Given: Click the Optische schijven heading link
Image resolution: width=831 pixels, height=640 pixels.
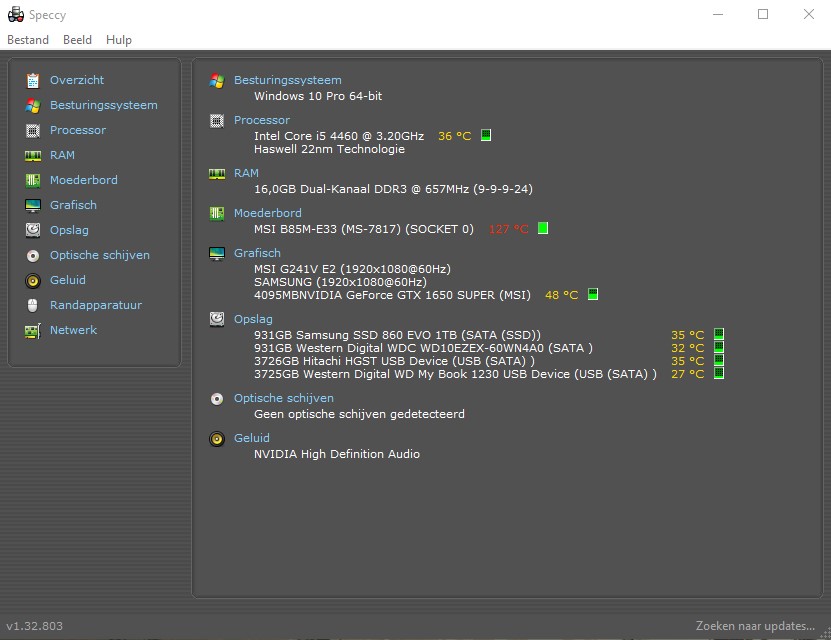Looking at the screenshot, I should tap(284, 398).
